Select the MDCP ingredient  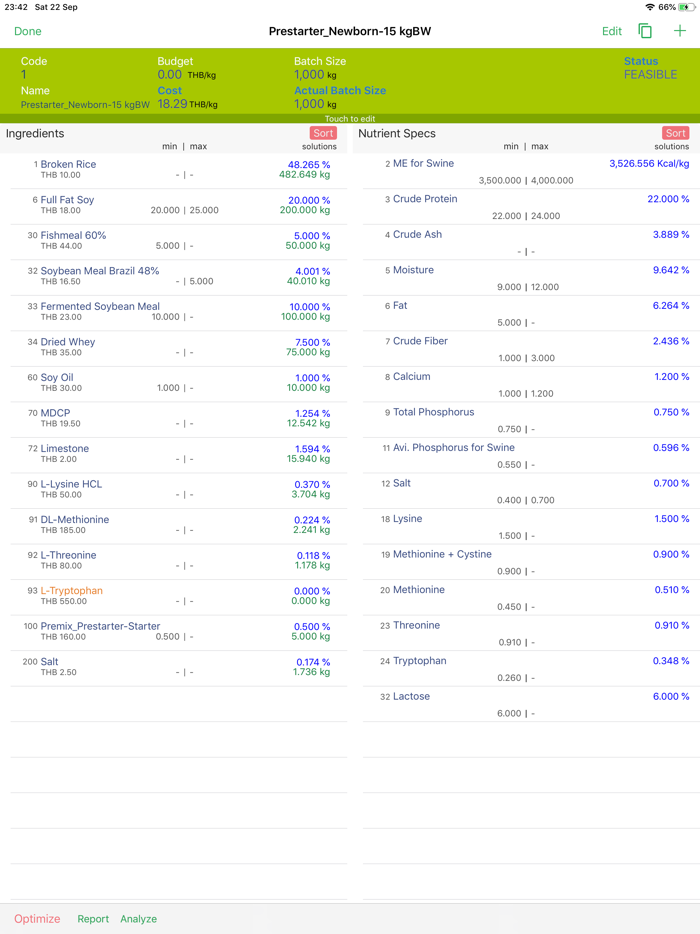point(179,419)
